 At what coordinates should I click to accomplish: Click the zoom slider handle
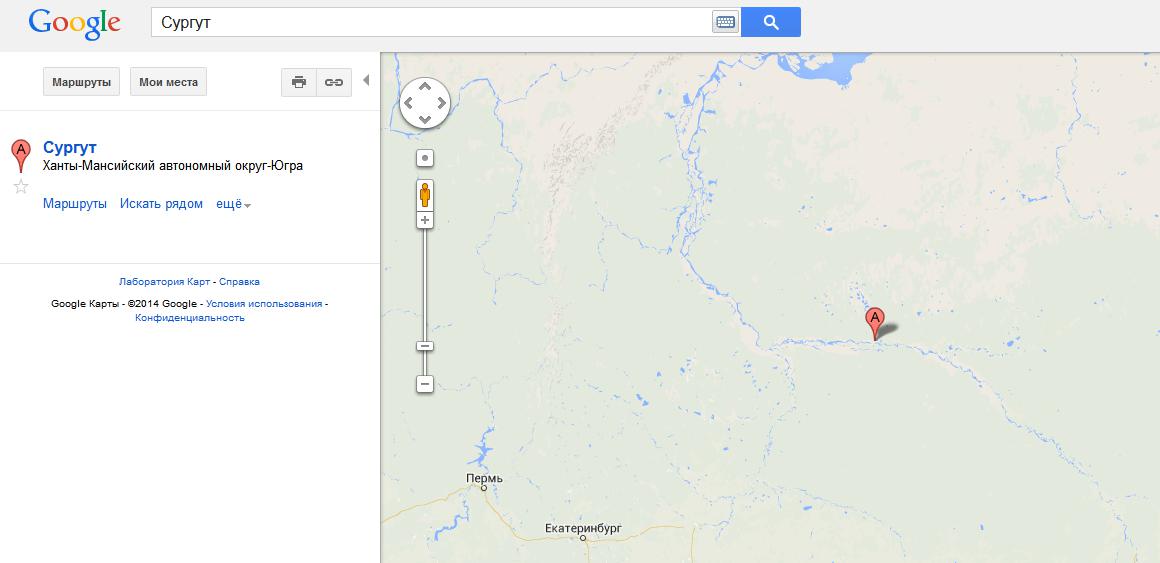425,346
